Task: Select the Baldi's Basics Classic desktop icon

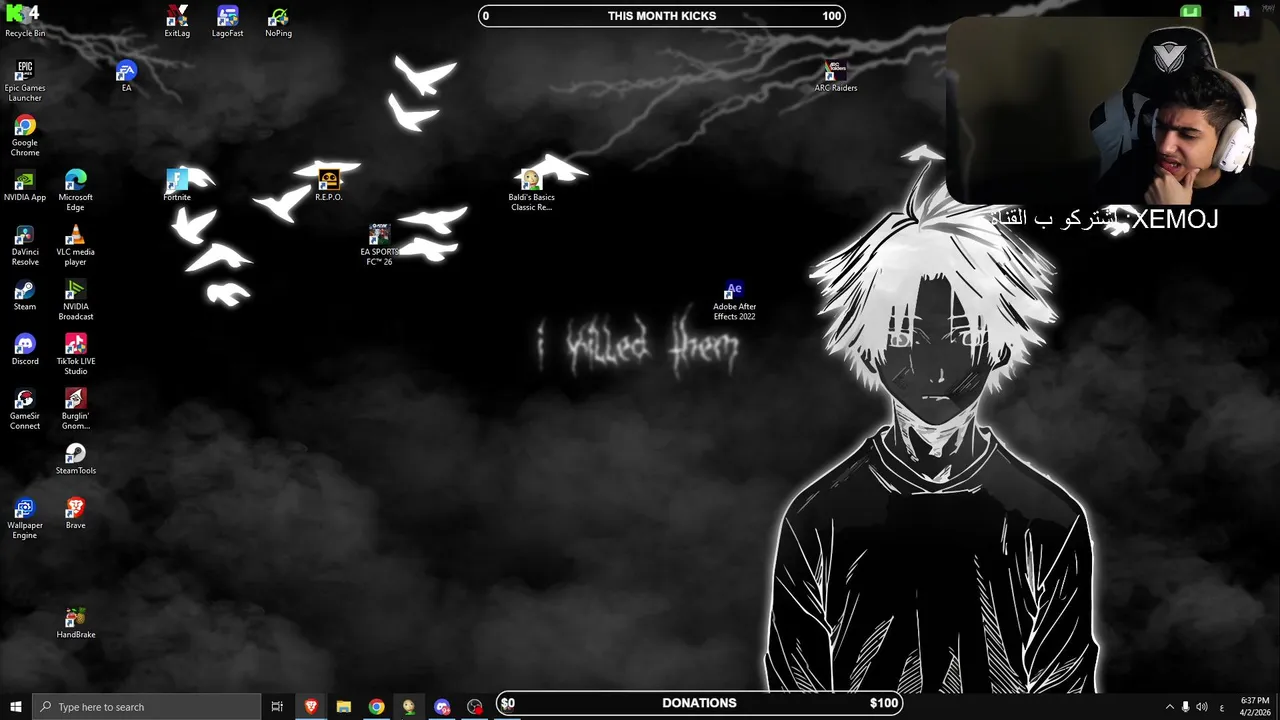Action: (x=531, y=190)
